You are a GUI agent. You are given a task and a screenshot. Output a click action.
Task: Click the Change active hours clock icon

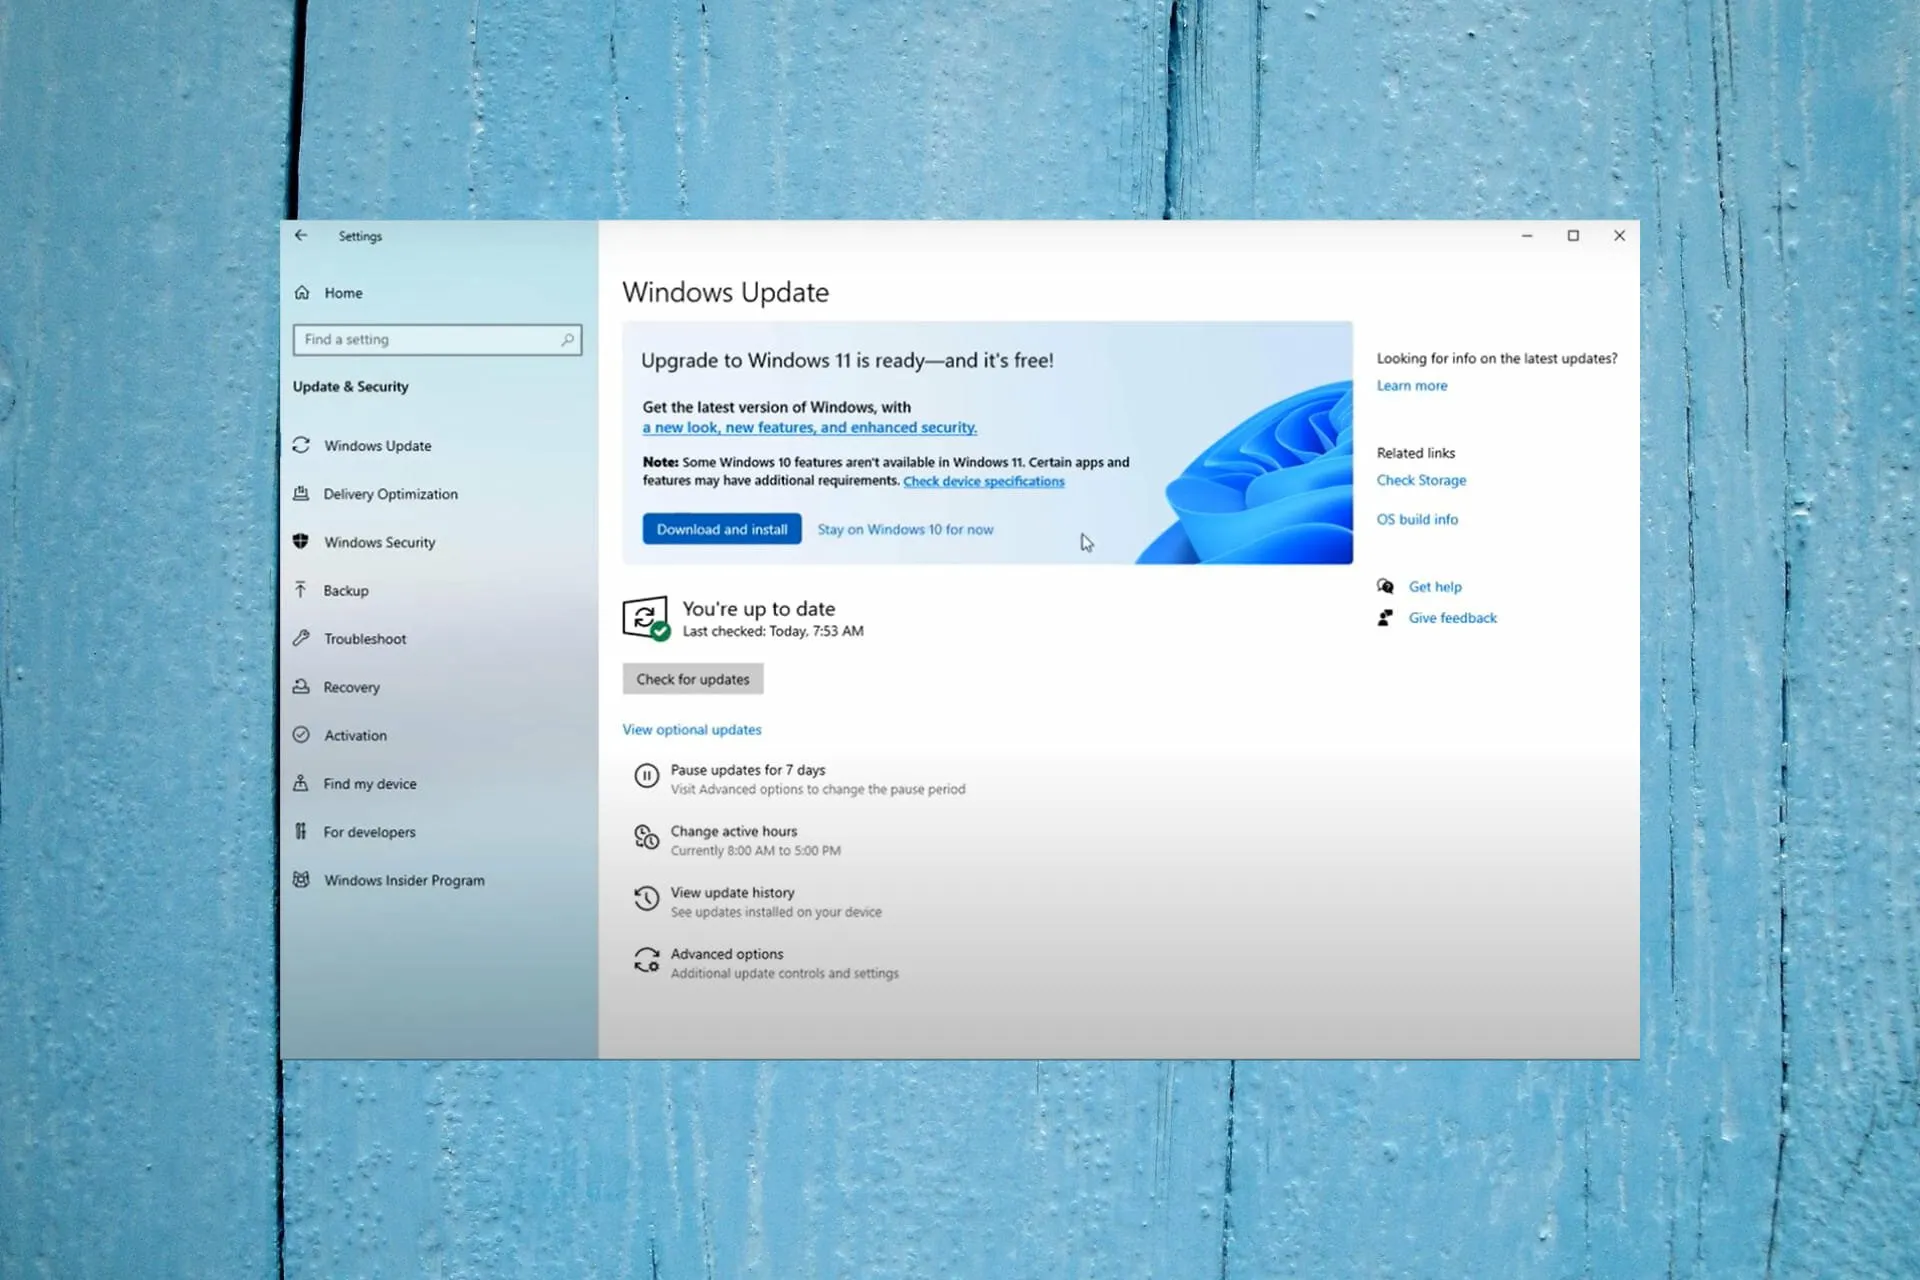(647, 838)
